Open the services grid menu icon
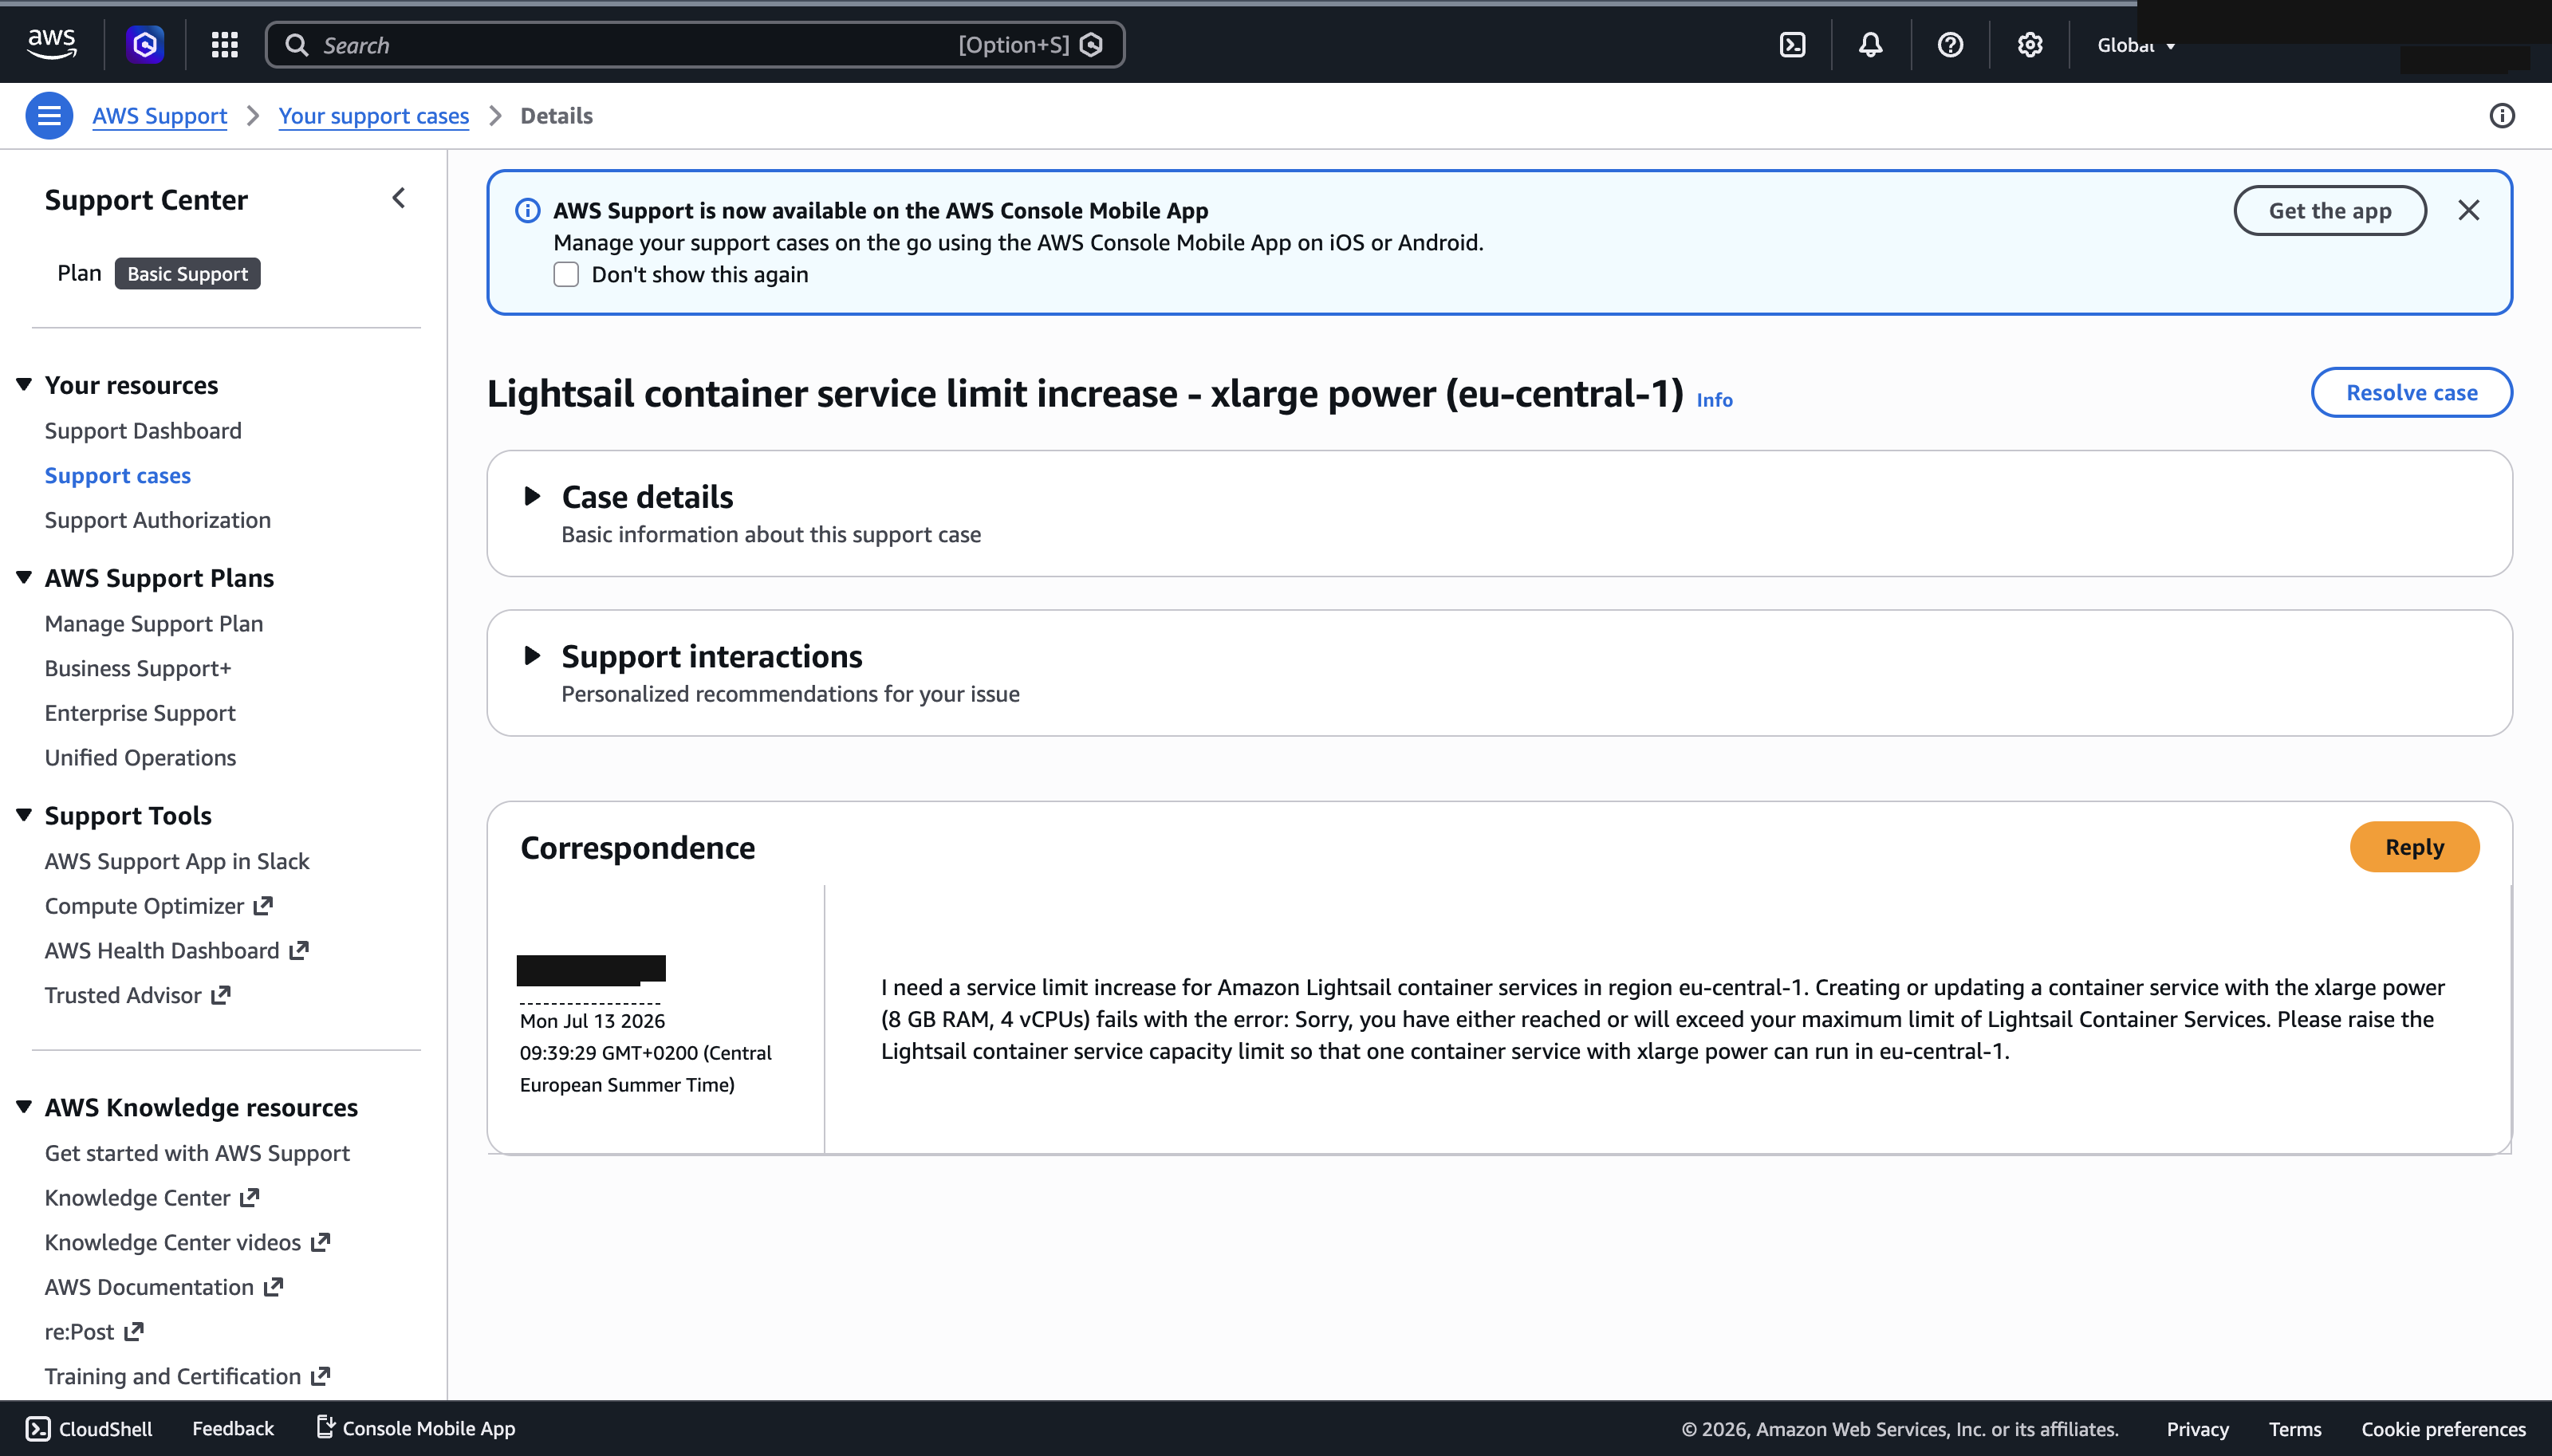The height and width of the screenshot is (1456, 2552). pyautogui.click(x=225, y=44)
